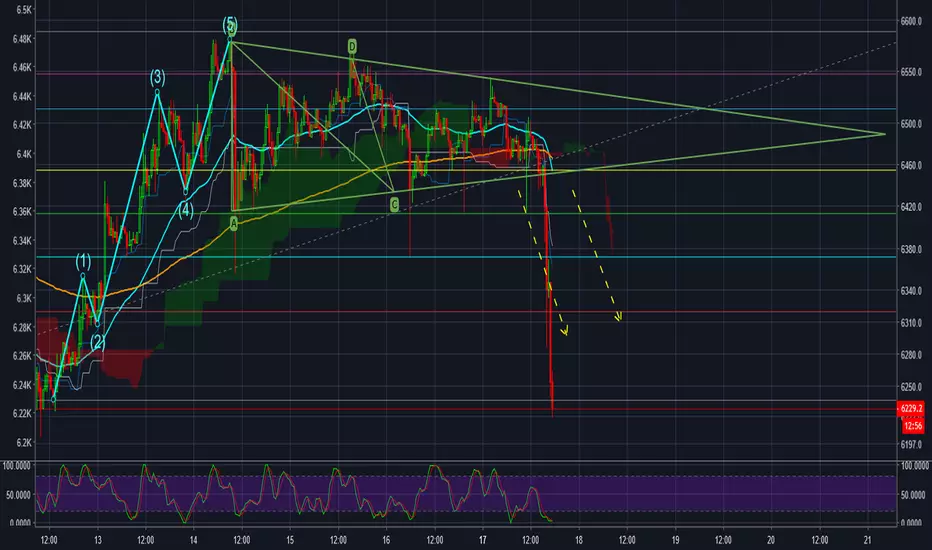Click the 6.24K price scale label
Screen dimensions: 932x550
[x=22, y=385]
